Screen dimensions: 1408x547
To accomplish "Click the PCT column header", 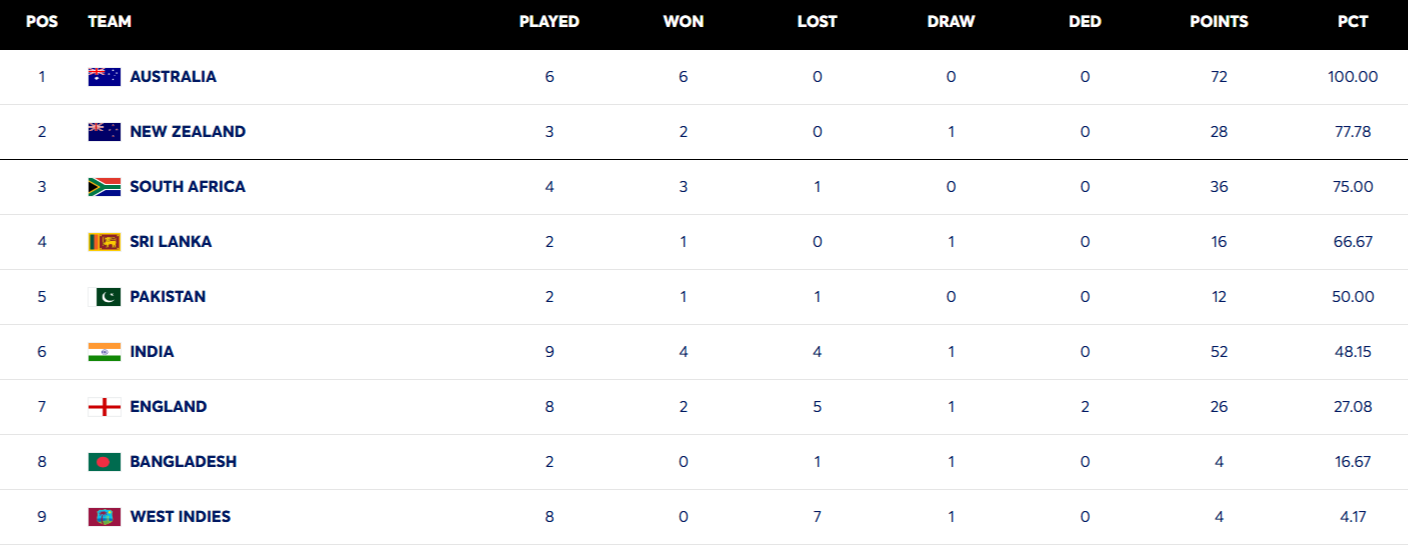I will click(1353, 22).
